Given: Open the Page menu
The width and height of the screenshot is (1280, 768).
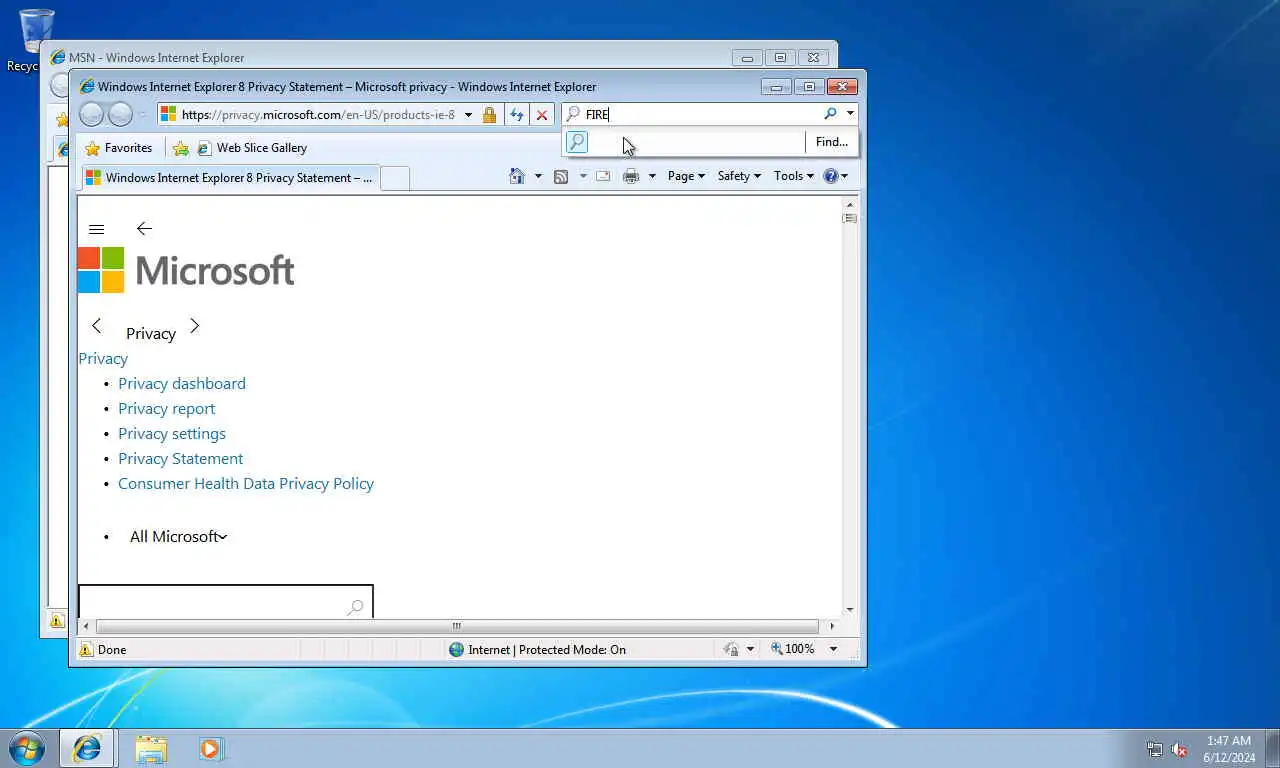Looking at the screenshot, I should coord(686,176).
